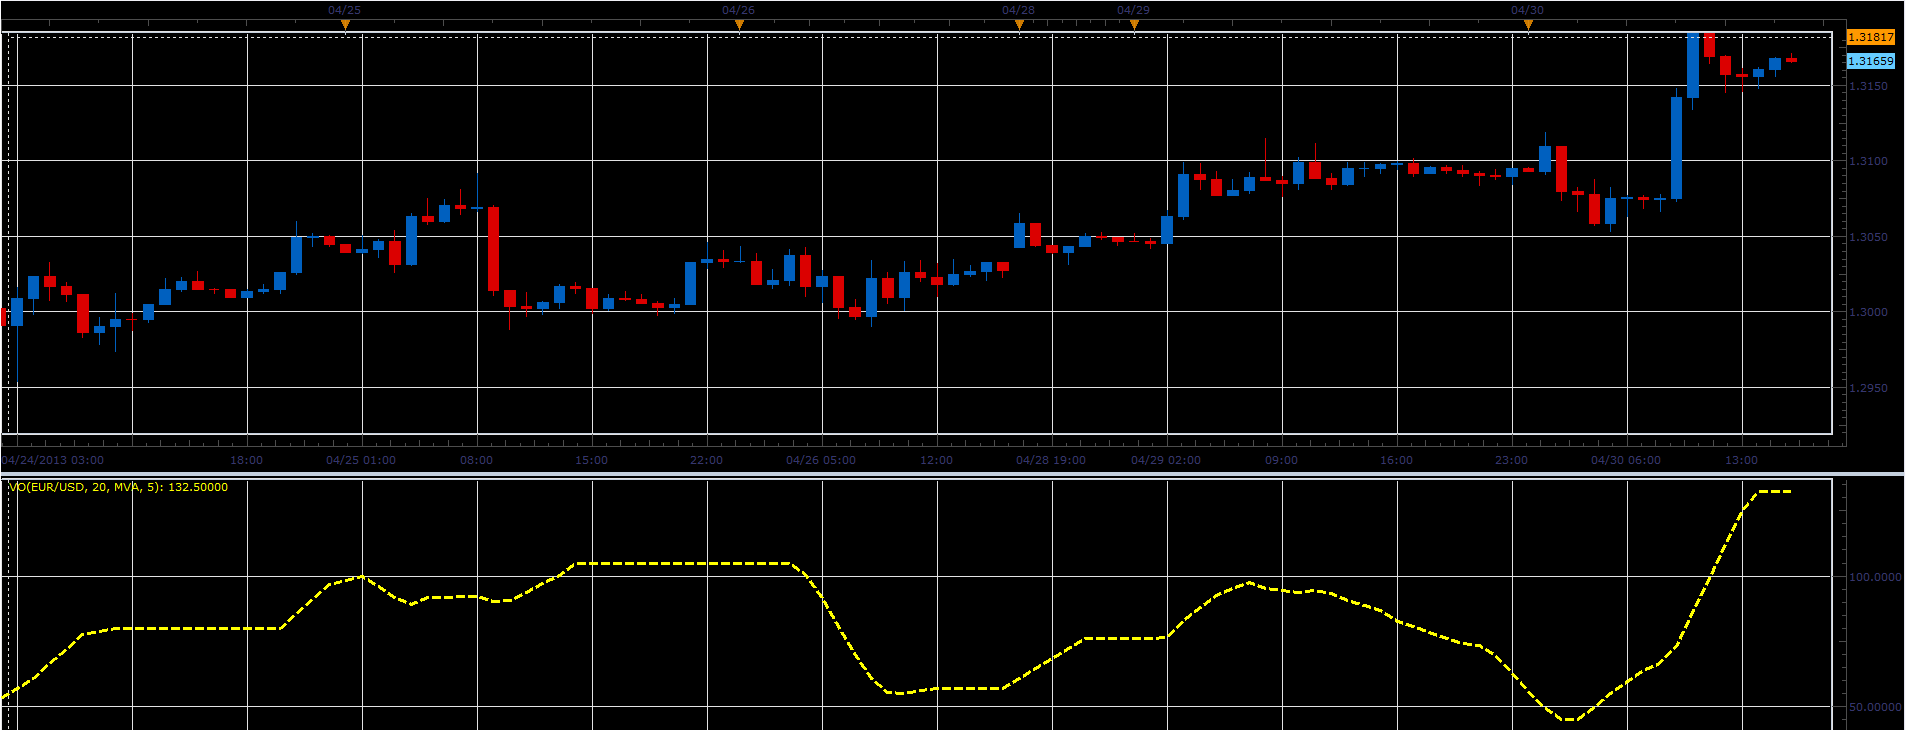Click the 04/24/2013 03:00 time label

click(x=53, y=460)
